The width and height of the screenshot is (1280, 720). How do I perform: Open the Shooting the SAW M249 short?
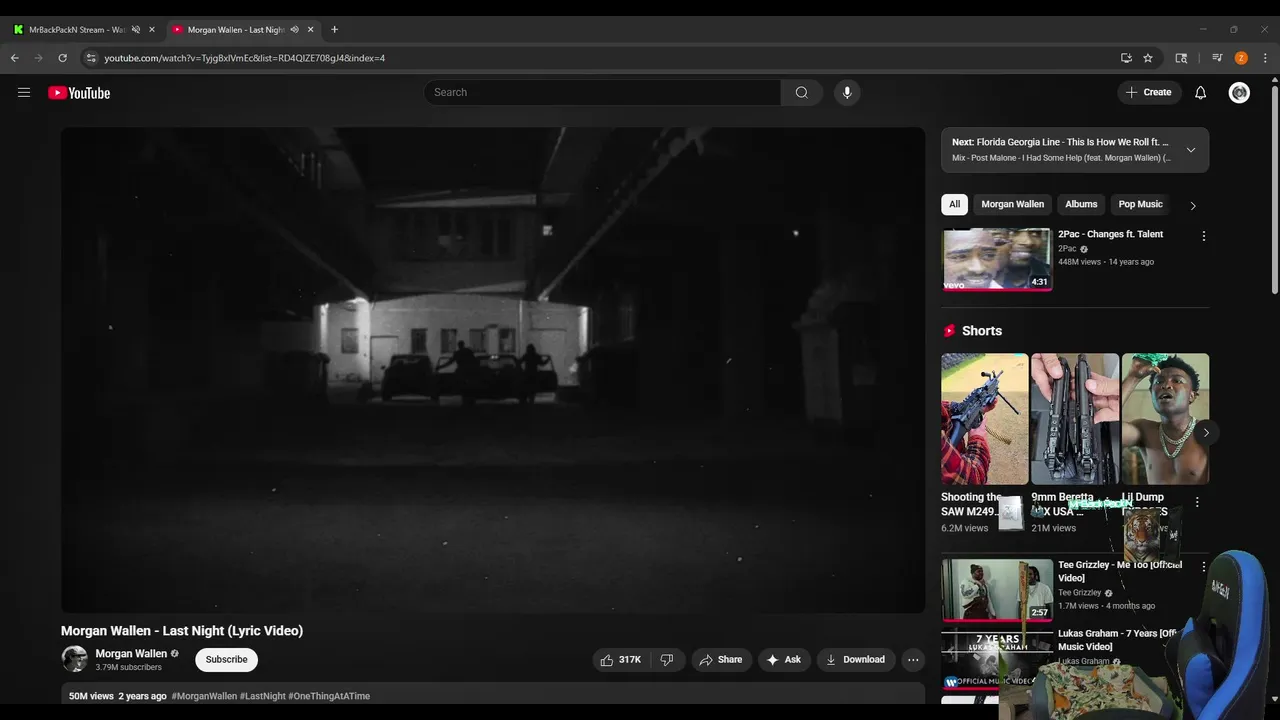point(984,419)
